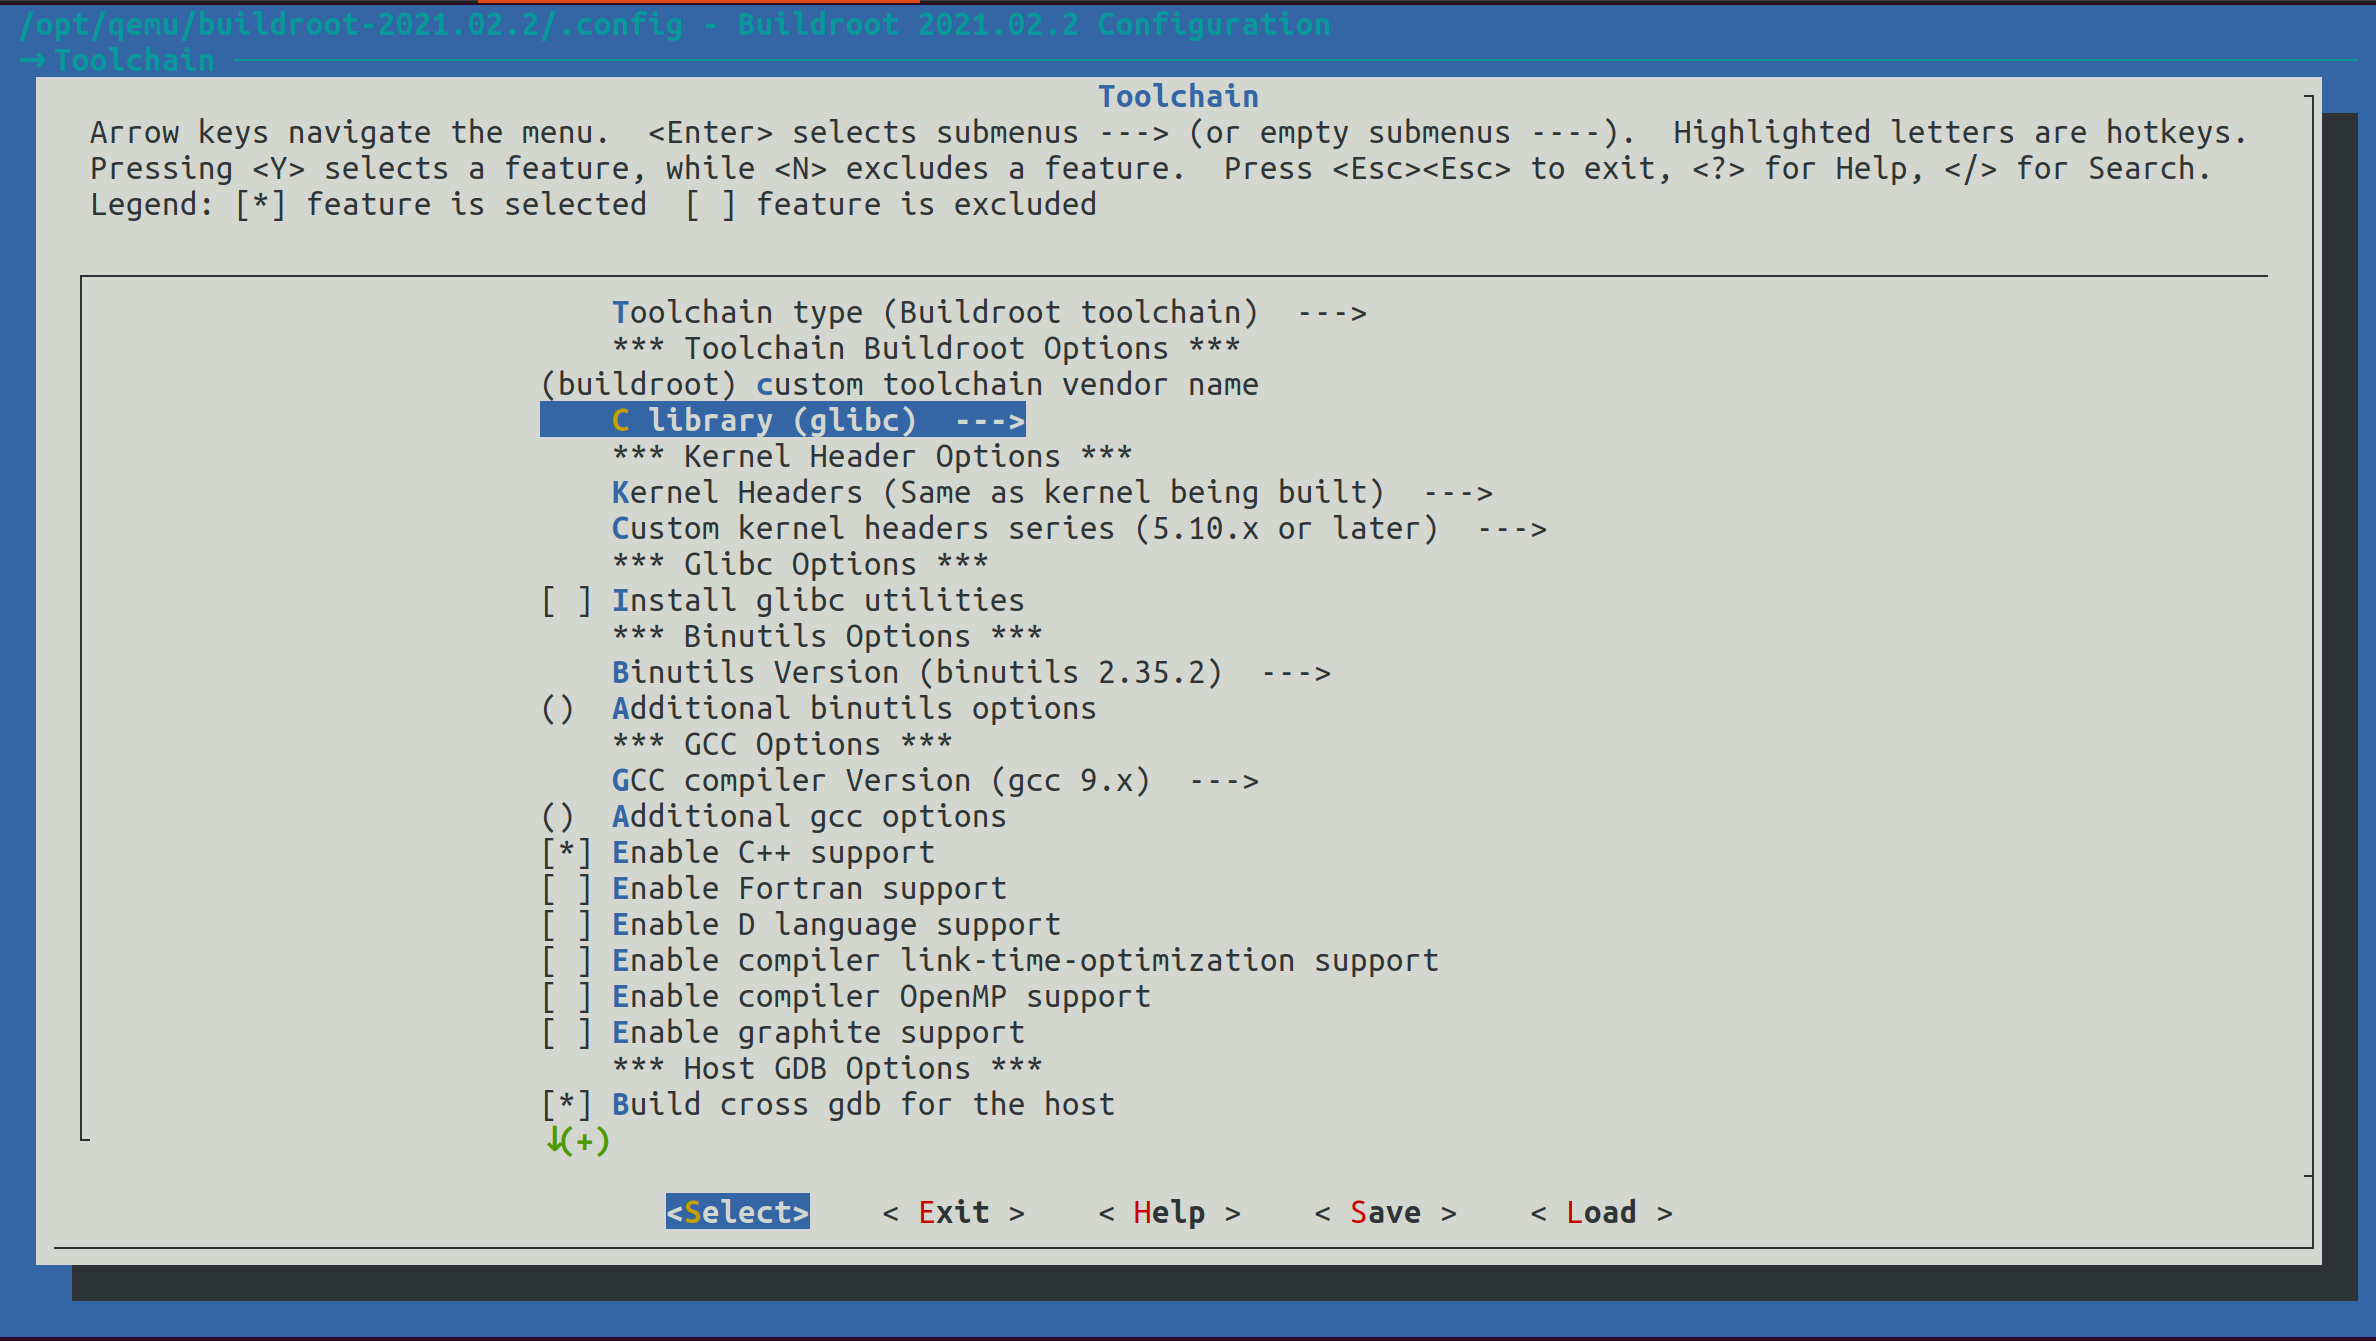
Task: Activate the Select button
Action: (x=738, y=1212)
